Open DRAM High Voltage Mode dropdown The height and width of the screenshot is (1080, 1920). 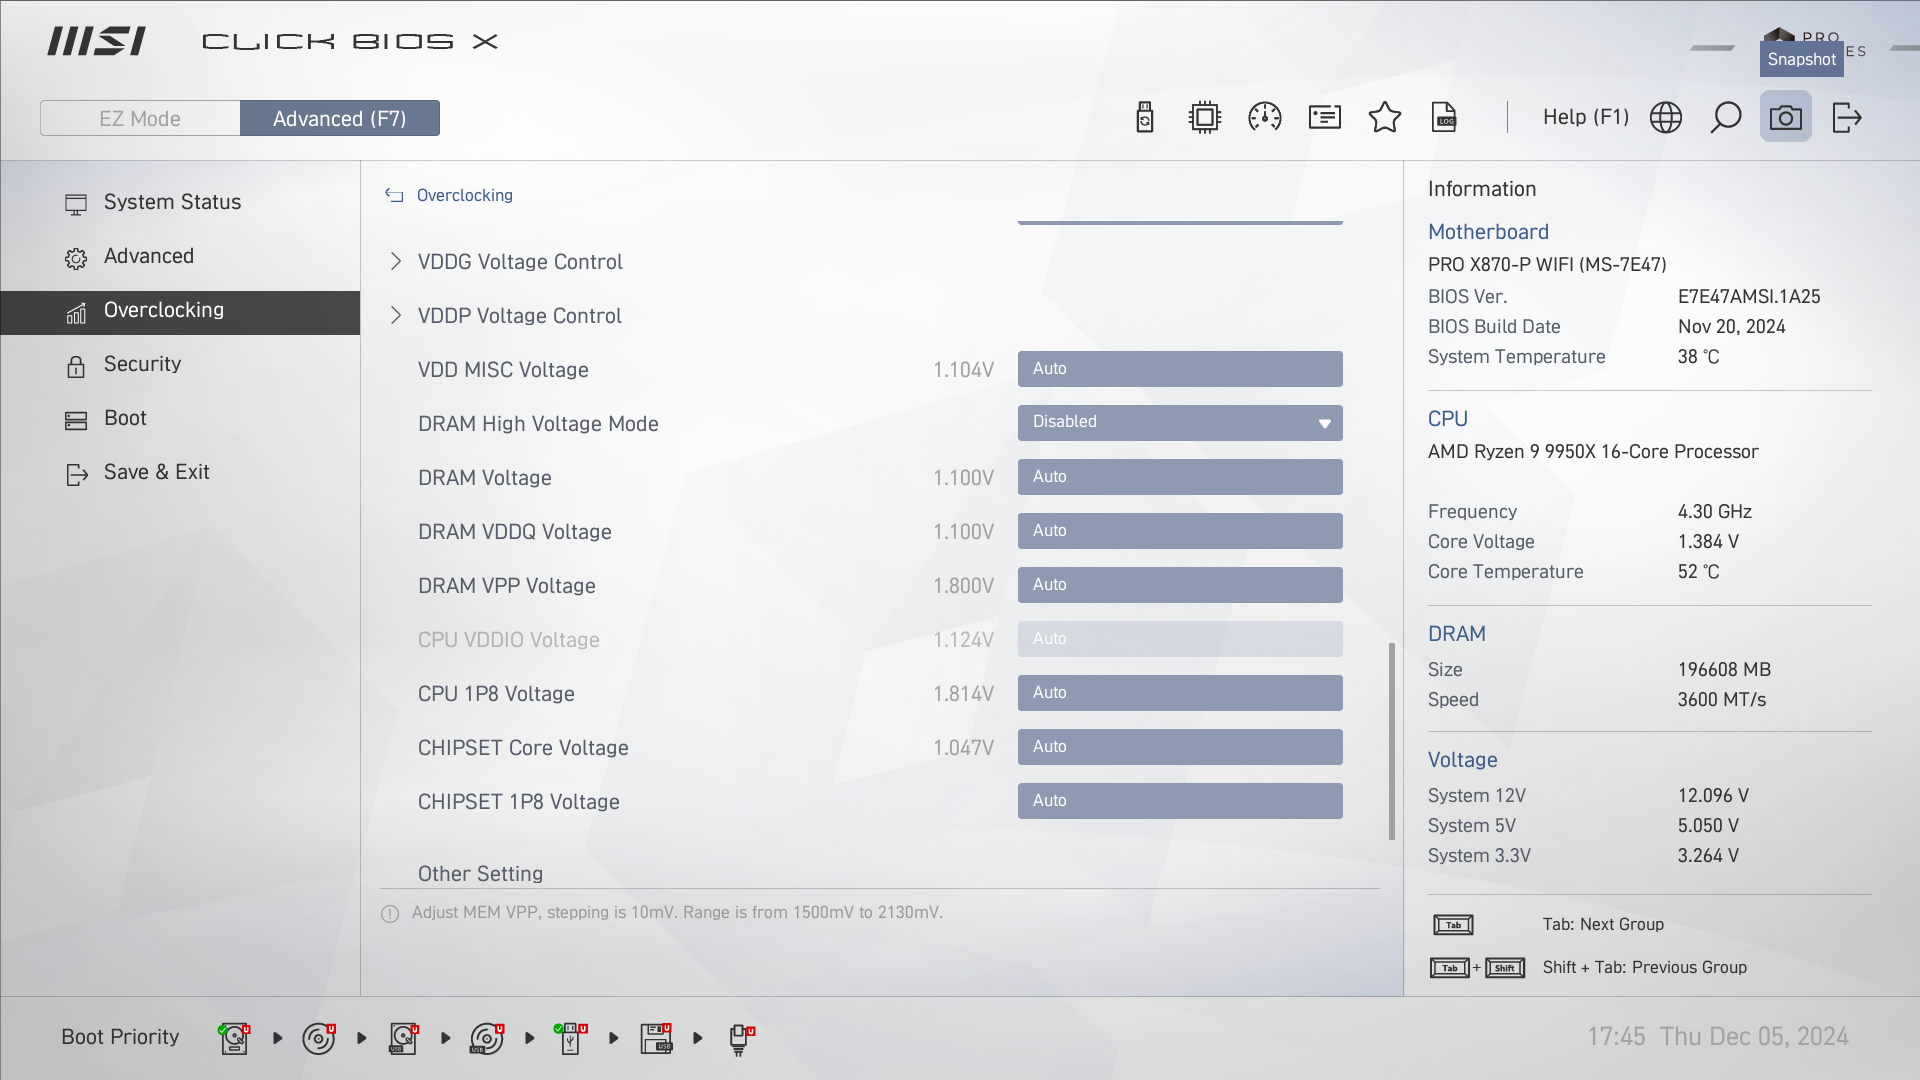(1180, 422)
